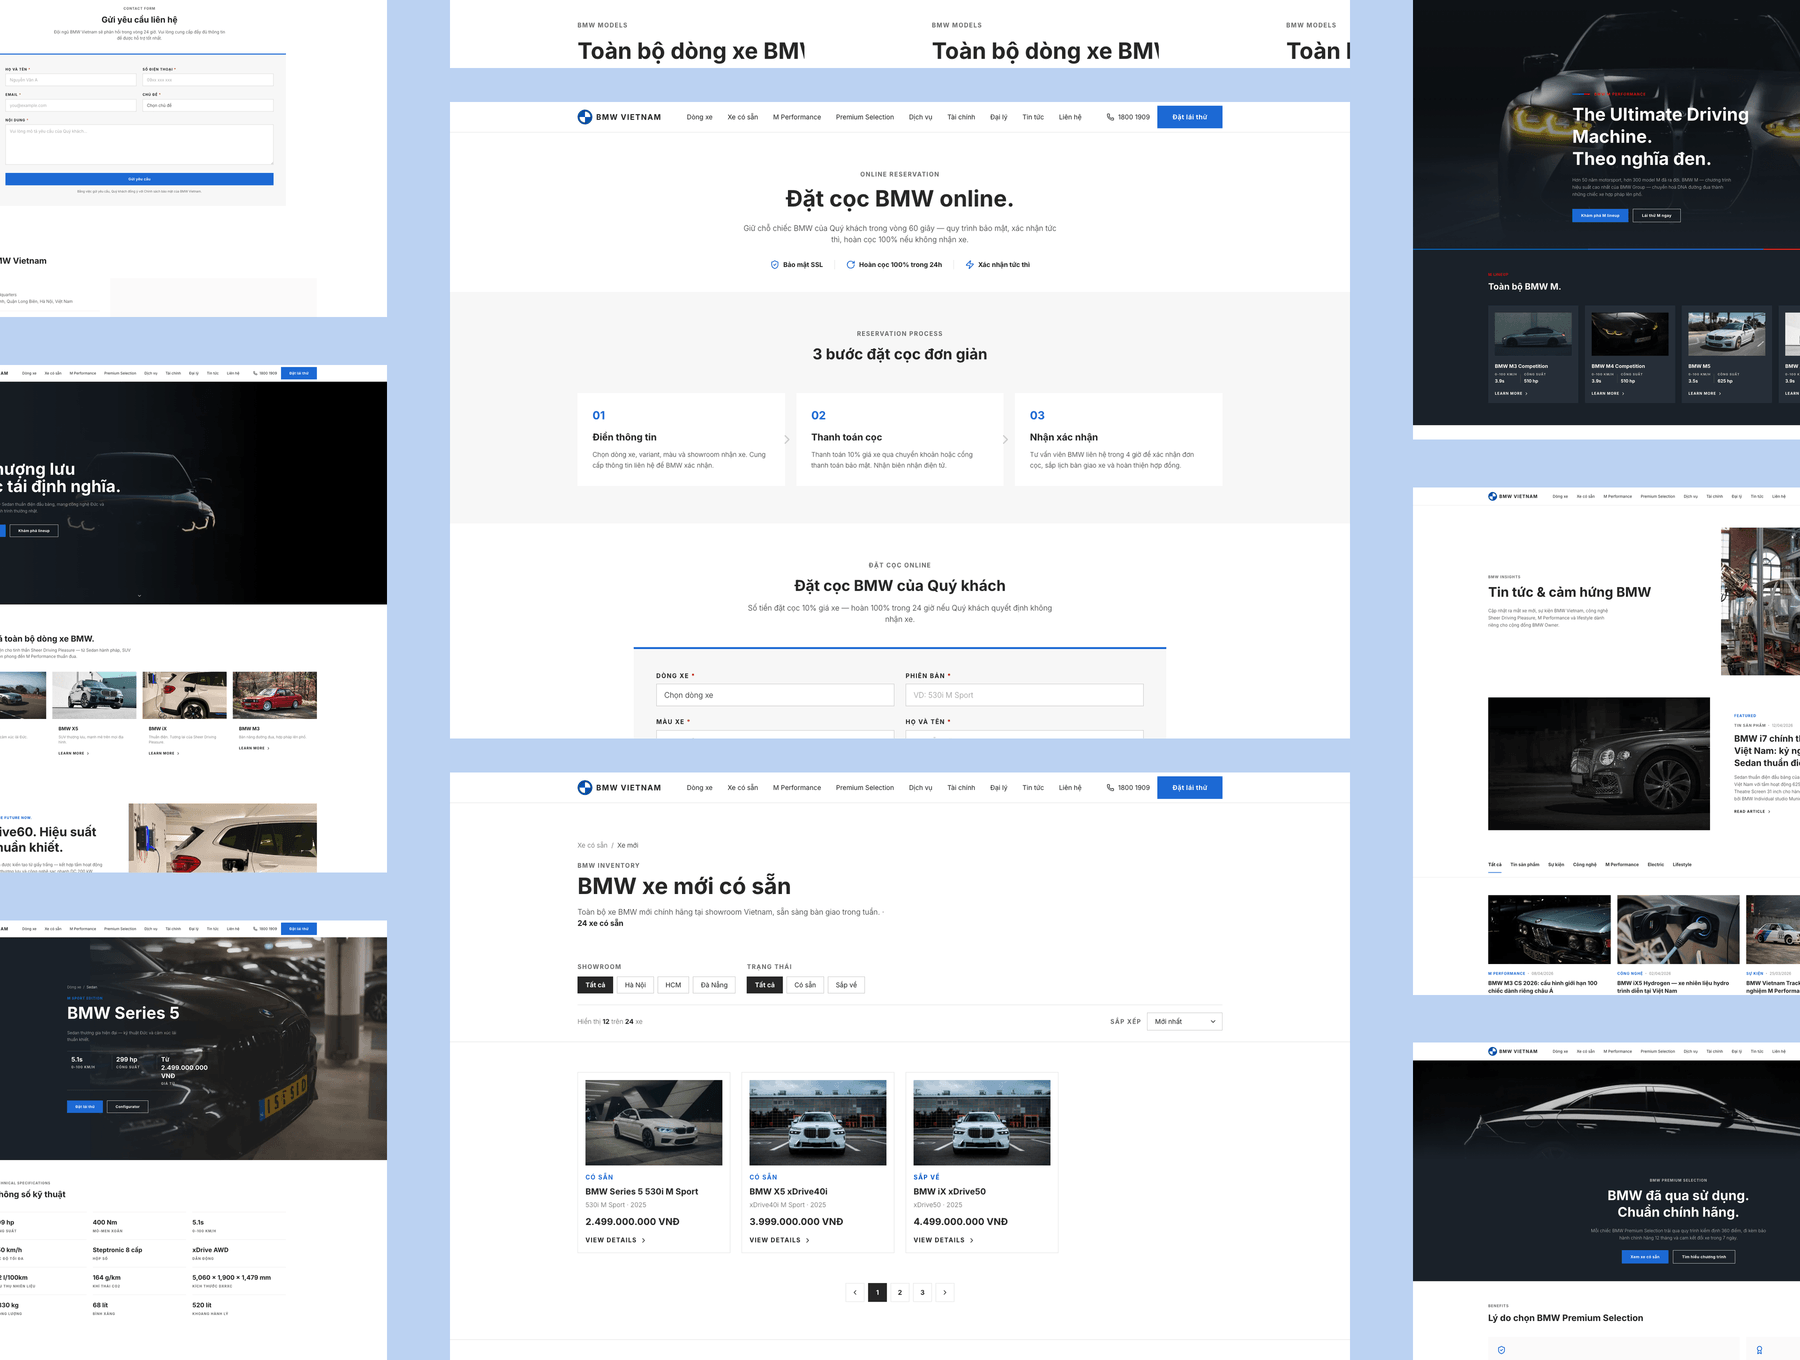Click Xe có sẵn breadcrumb link

pos(592,845)
